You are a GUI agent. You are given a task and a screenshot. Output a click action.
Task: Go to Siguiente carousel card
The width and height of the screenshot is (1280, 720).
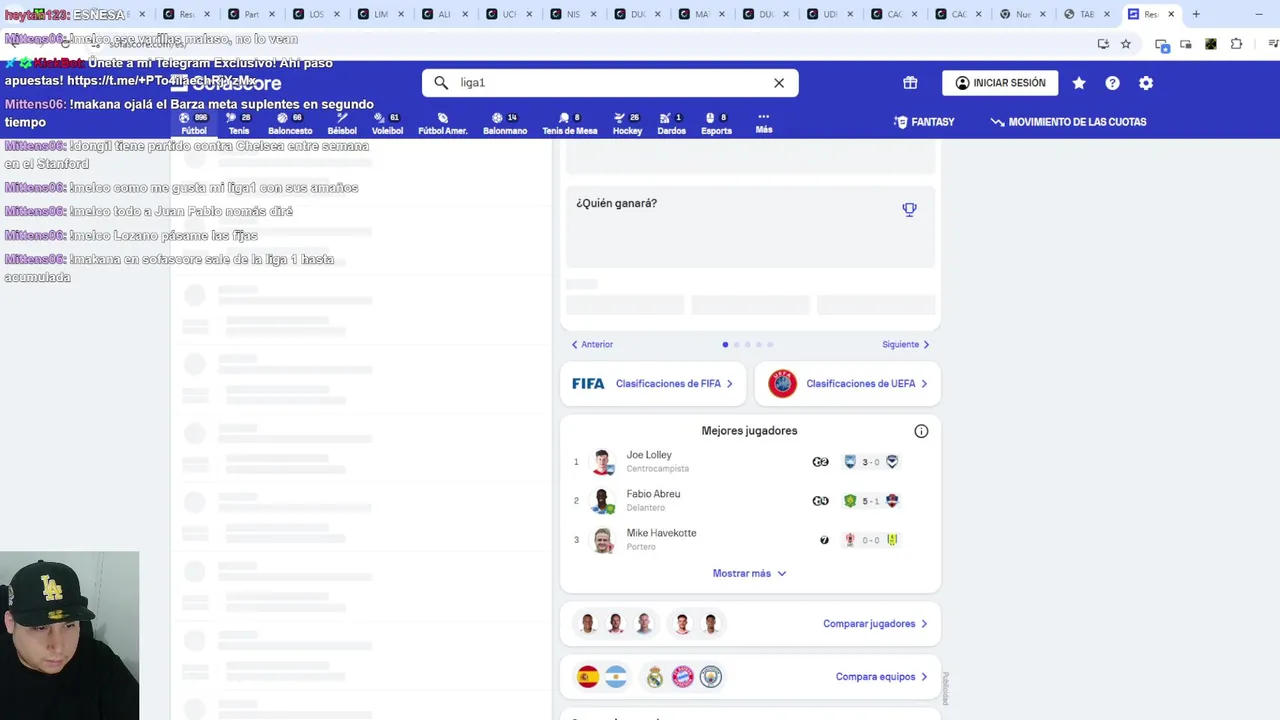pyautogui.click(x=906, y=344)
